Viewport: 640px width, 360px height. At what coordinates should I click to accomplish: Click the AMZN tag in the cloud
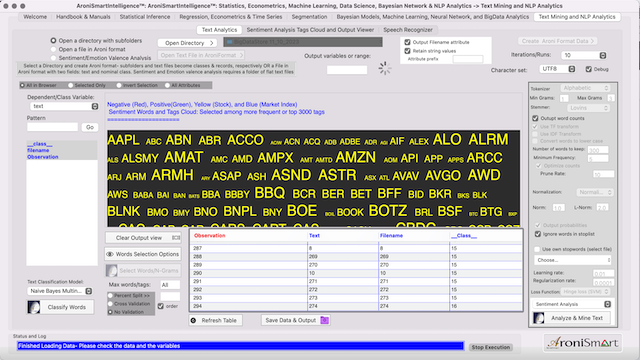click(x=356, y=158)
